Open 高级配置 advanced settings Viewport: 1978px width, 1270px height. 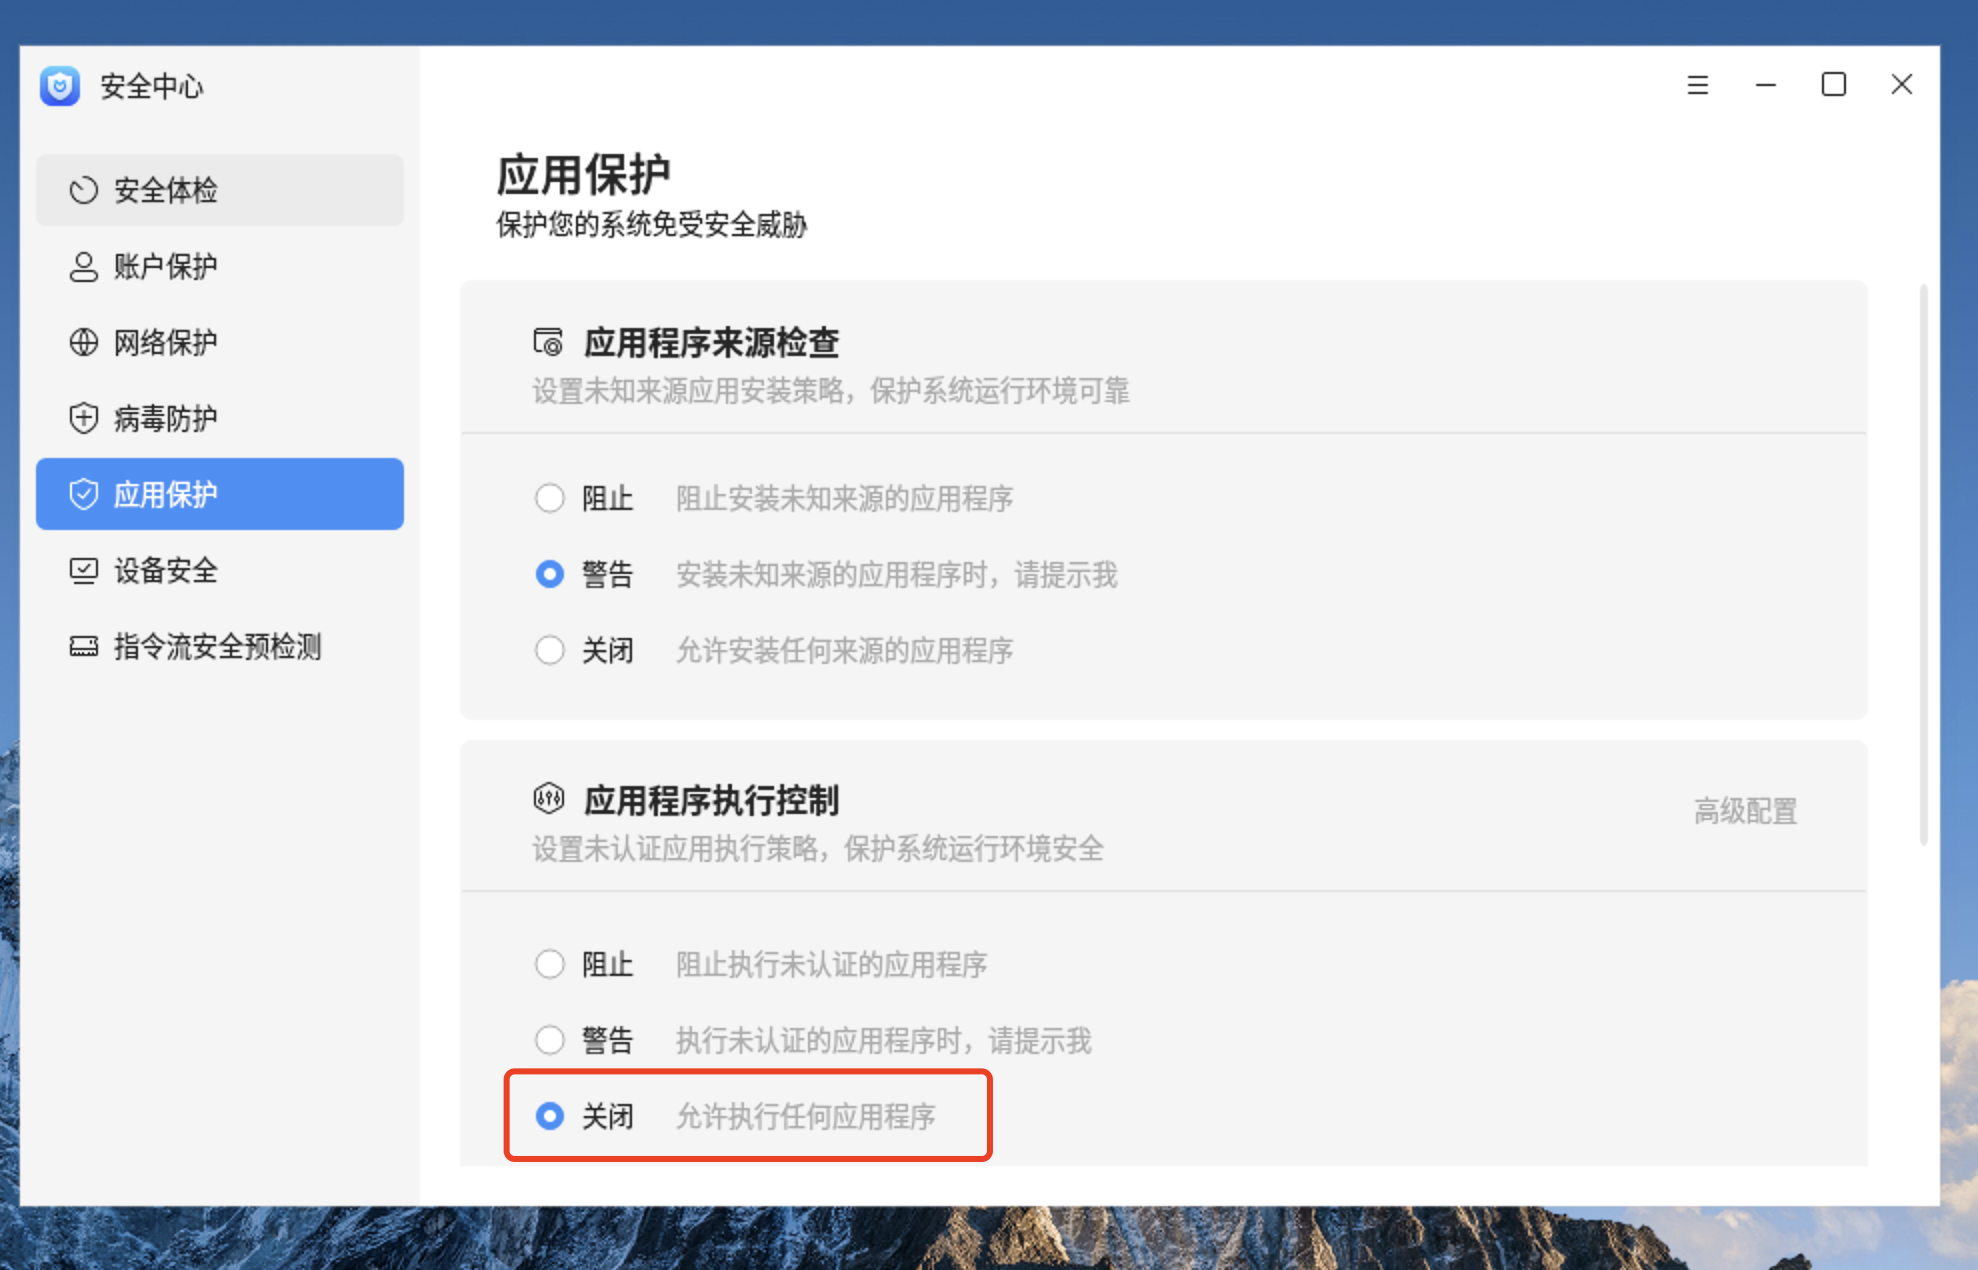(1745, 811)
